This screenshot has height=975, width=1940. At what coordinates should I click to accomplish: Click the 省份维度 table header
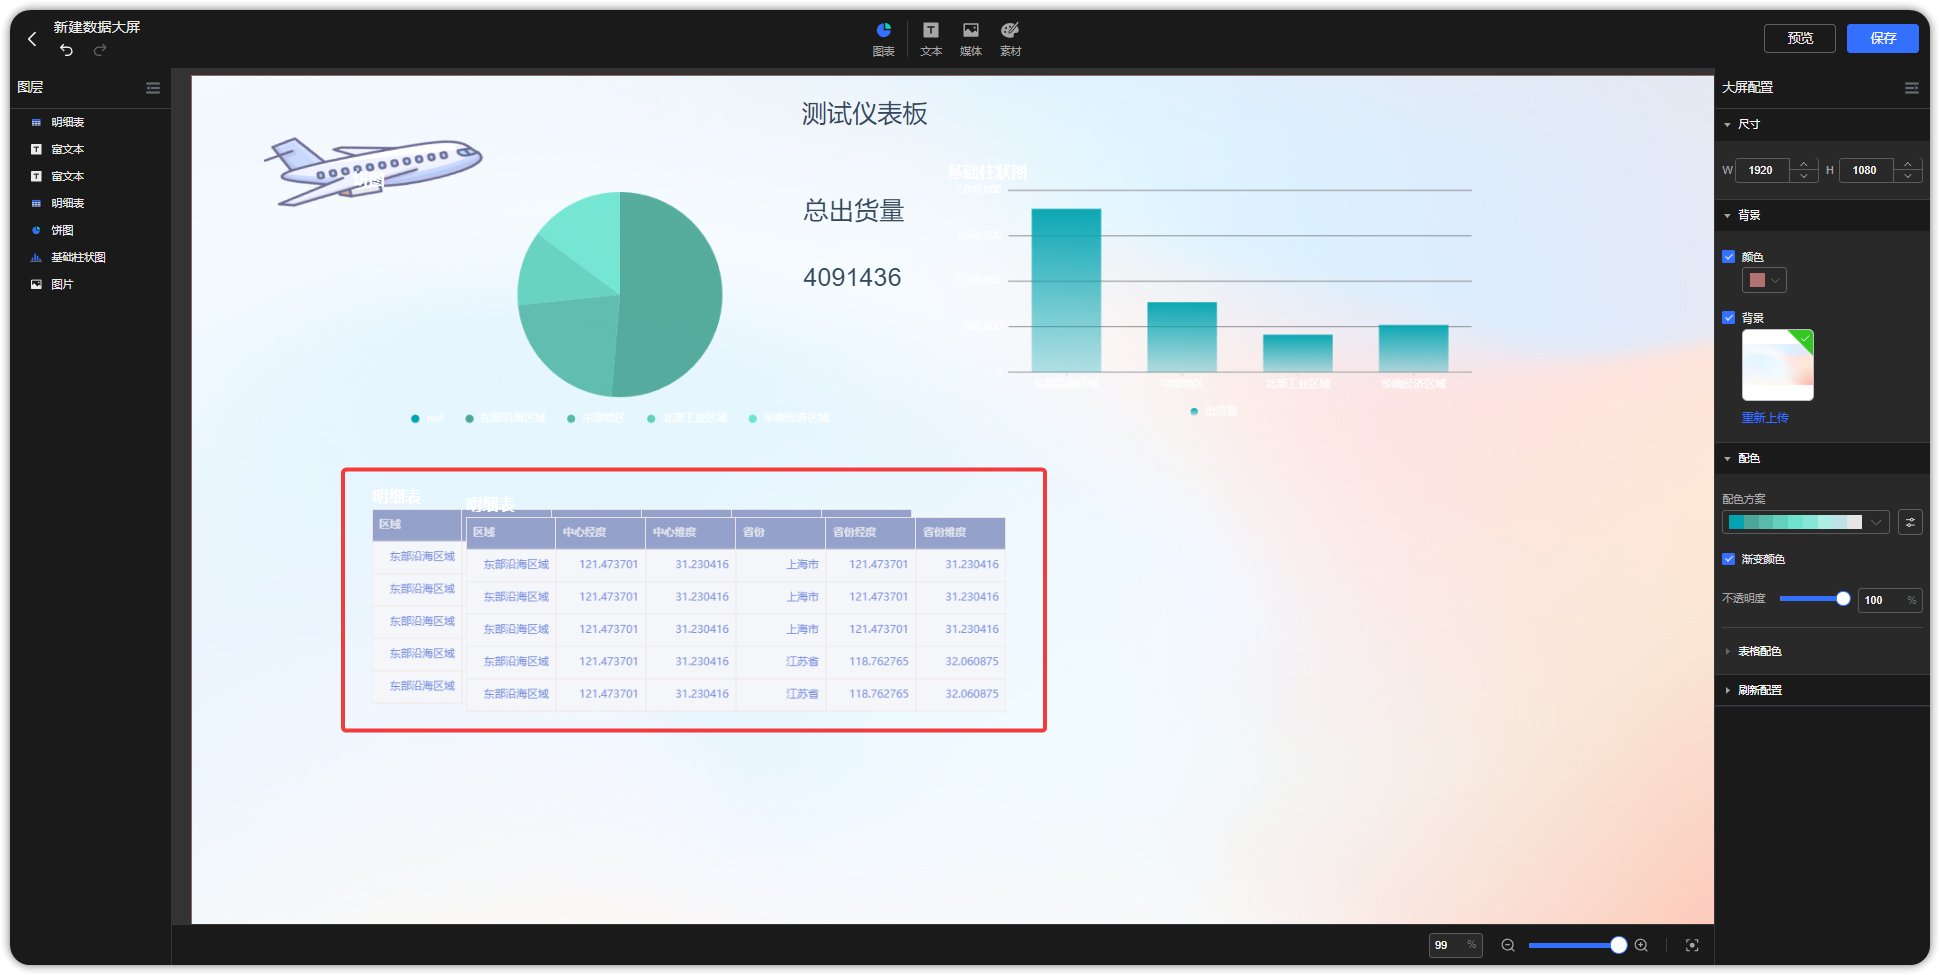click(960, 533)
